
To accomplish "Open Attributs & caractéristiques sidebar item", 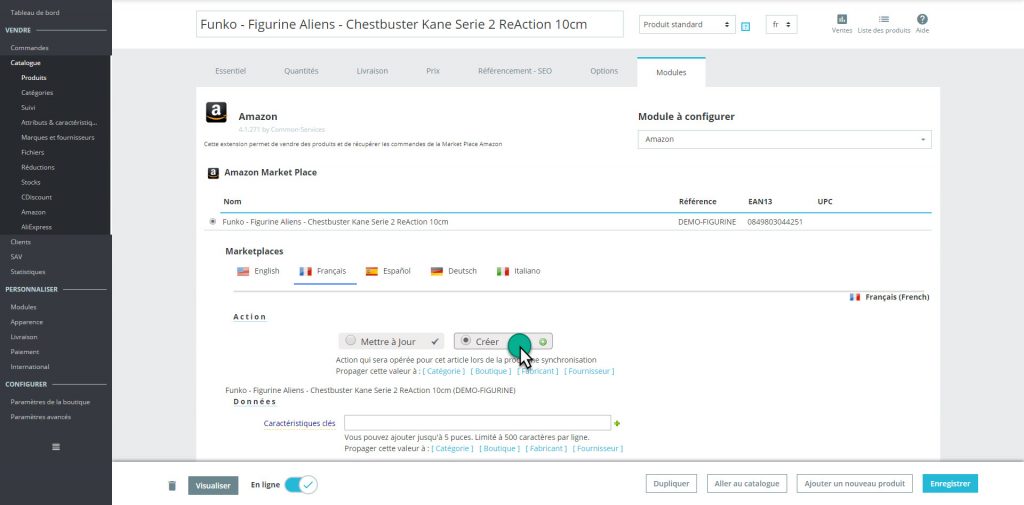I will (x=59, y=122).
